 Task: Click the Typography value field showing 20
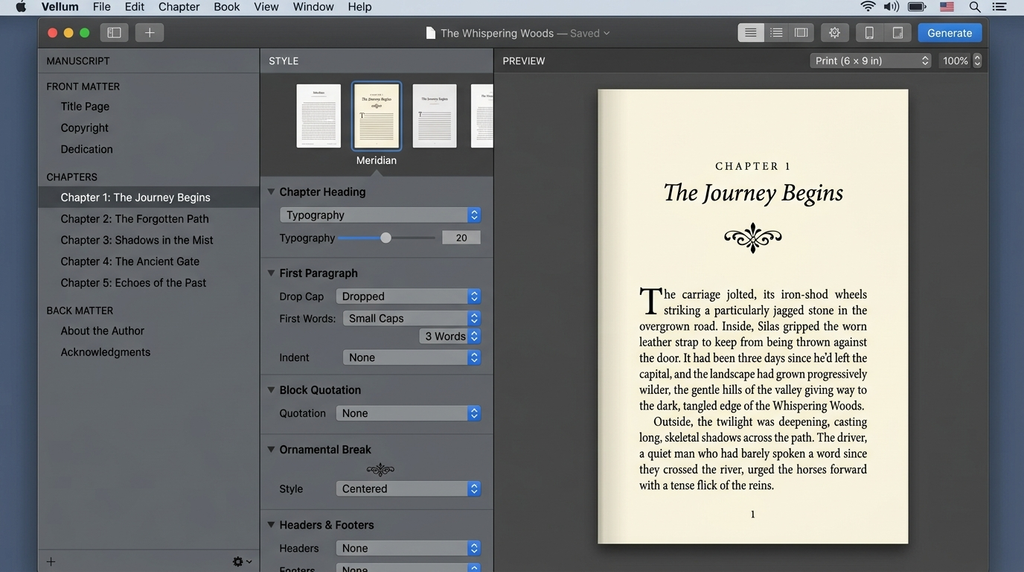click(x=461, y=238)
